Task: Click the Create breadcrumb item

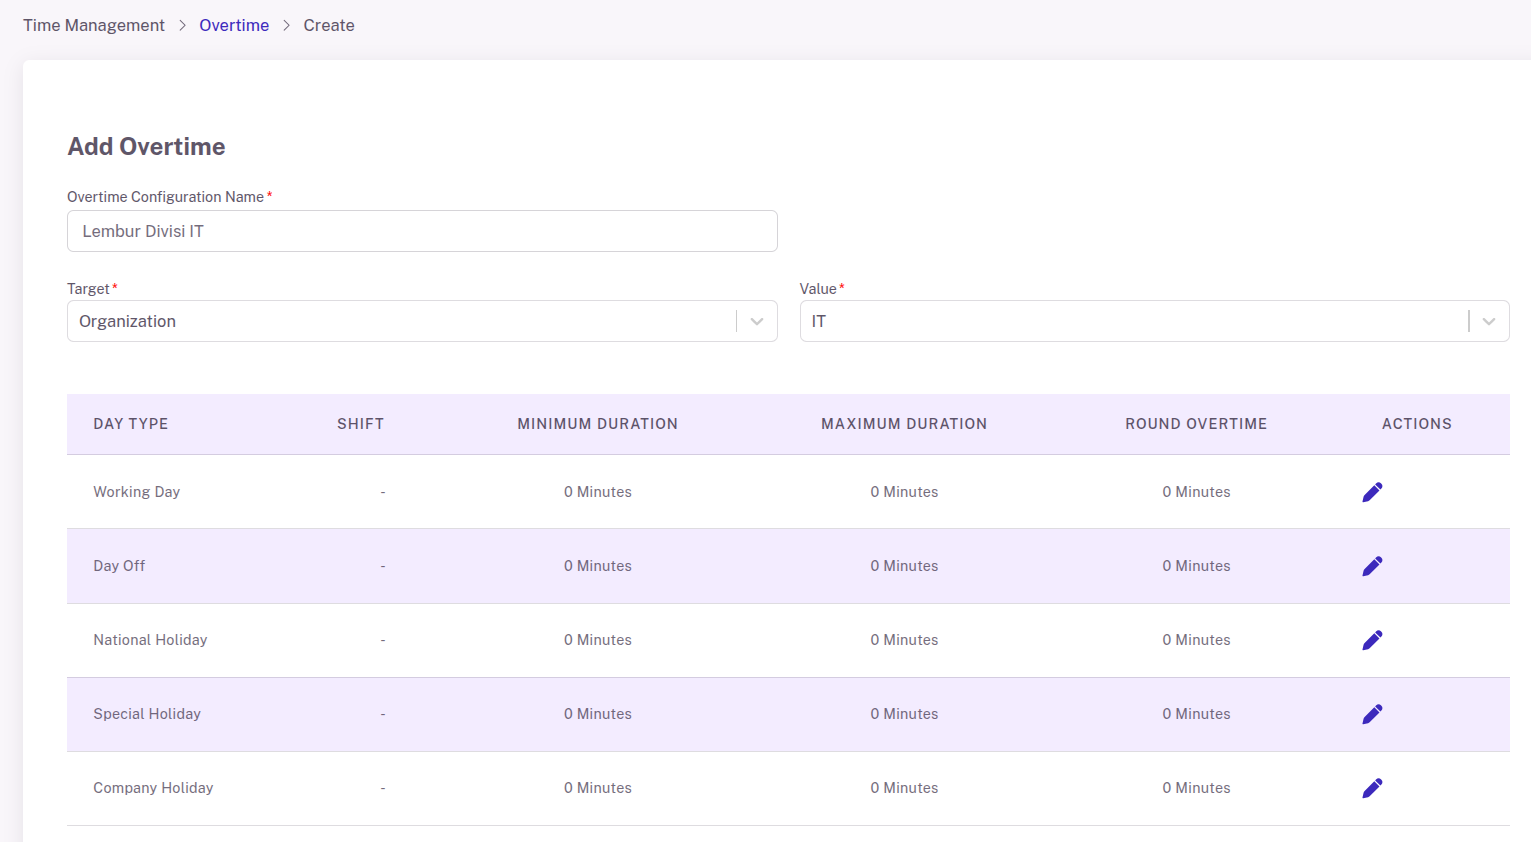Action: pos(329,25)
